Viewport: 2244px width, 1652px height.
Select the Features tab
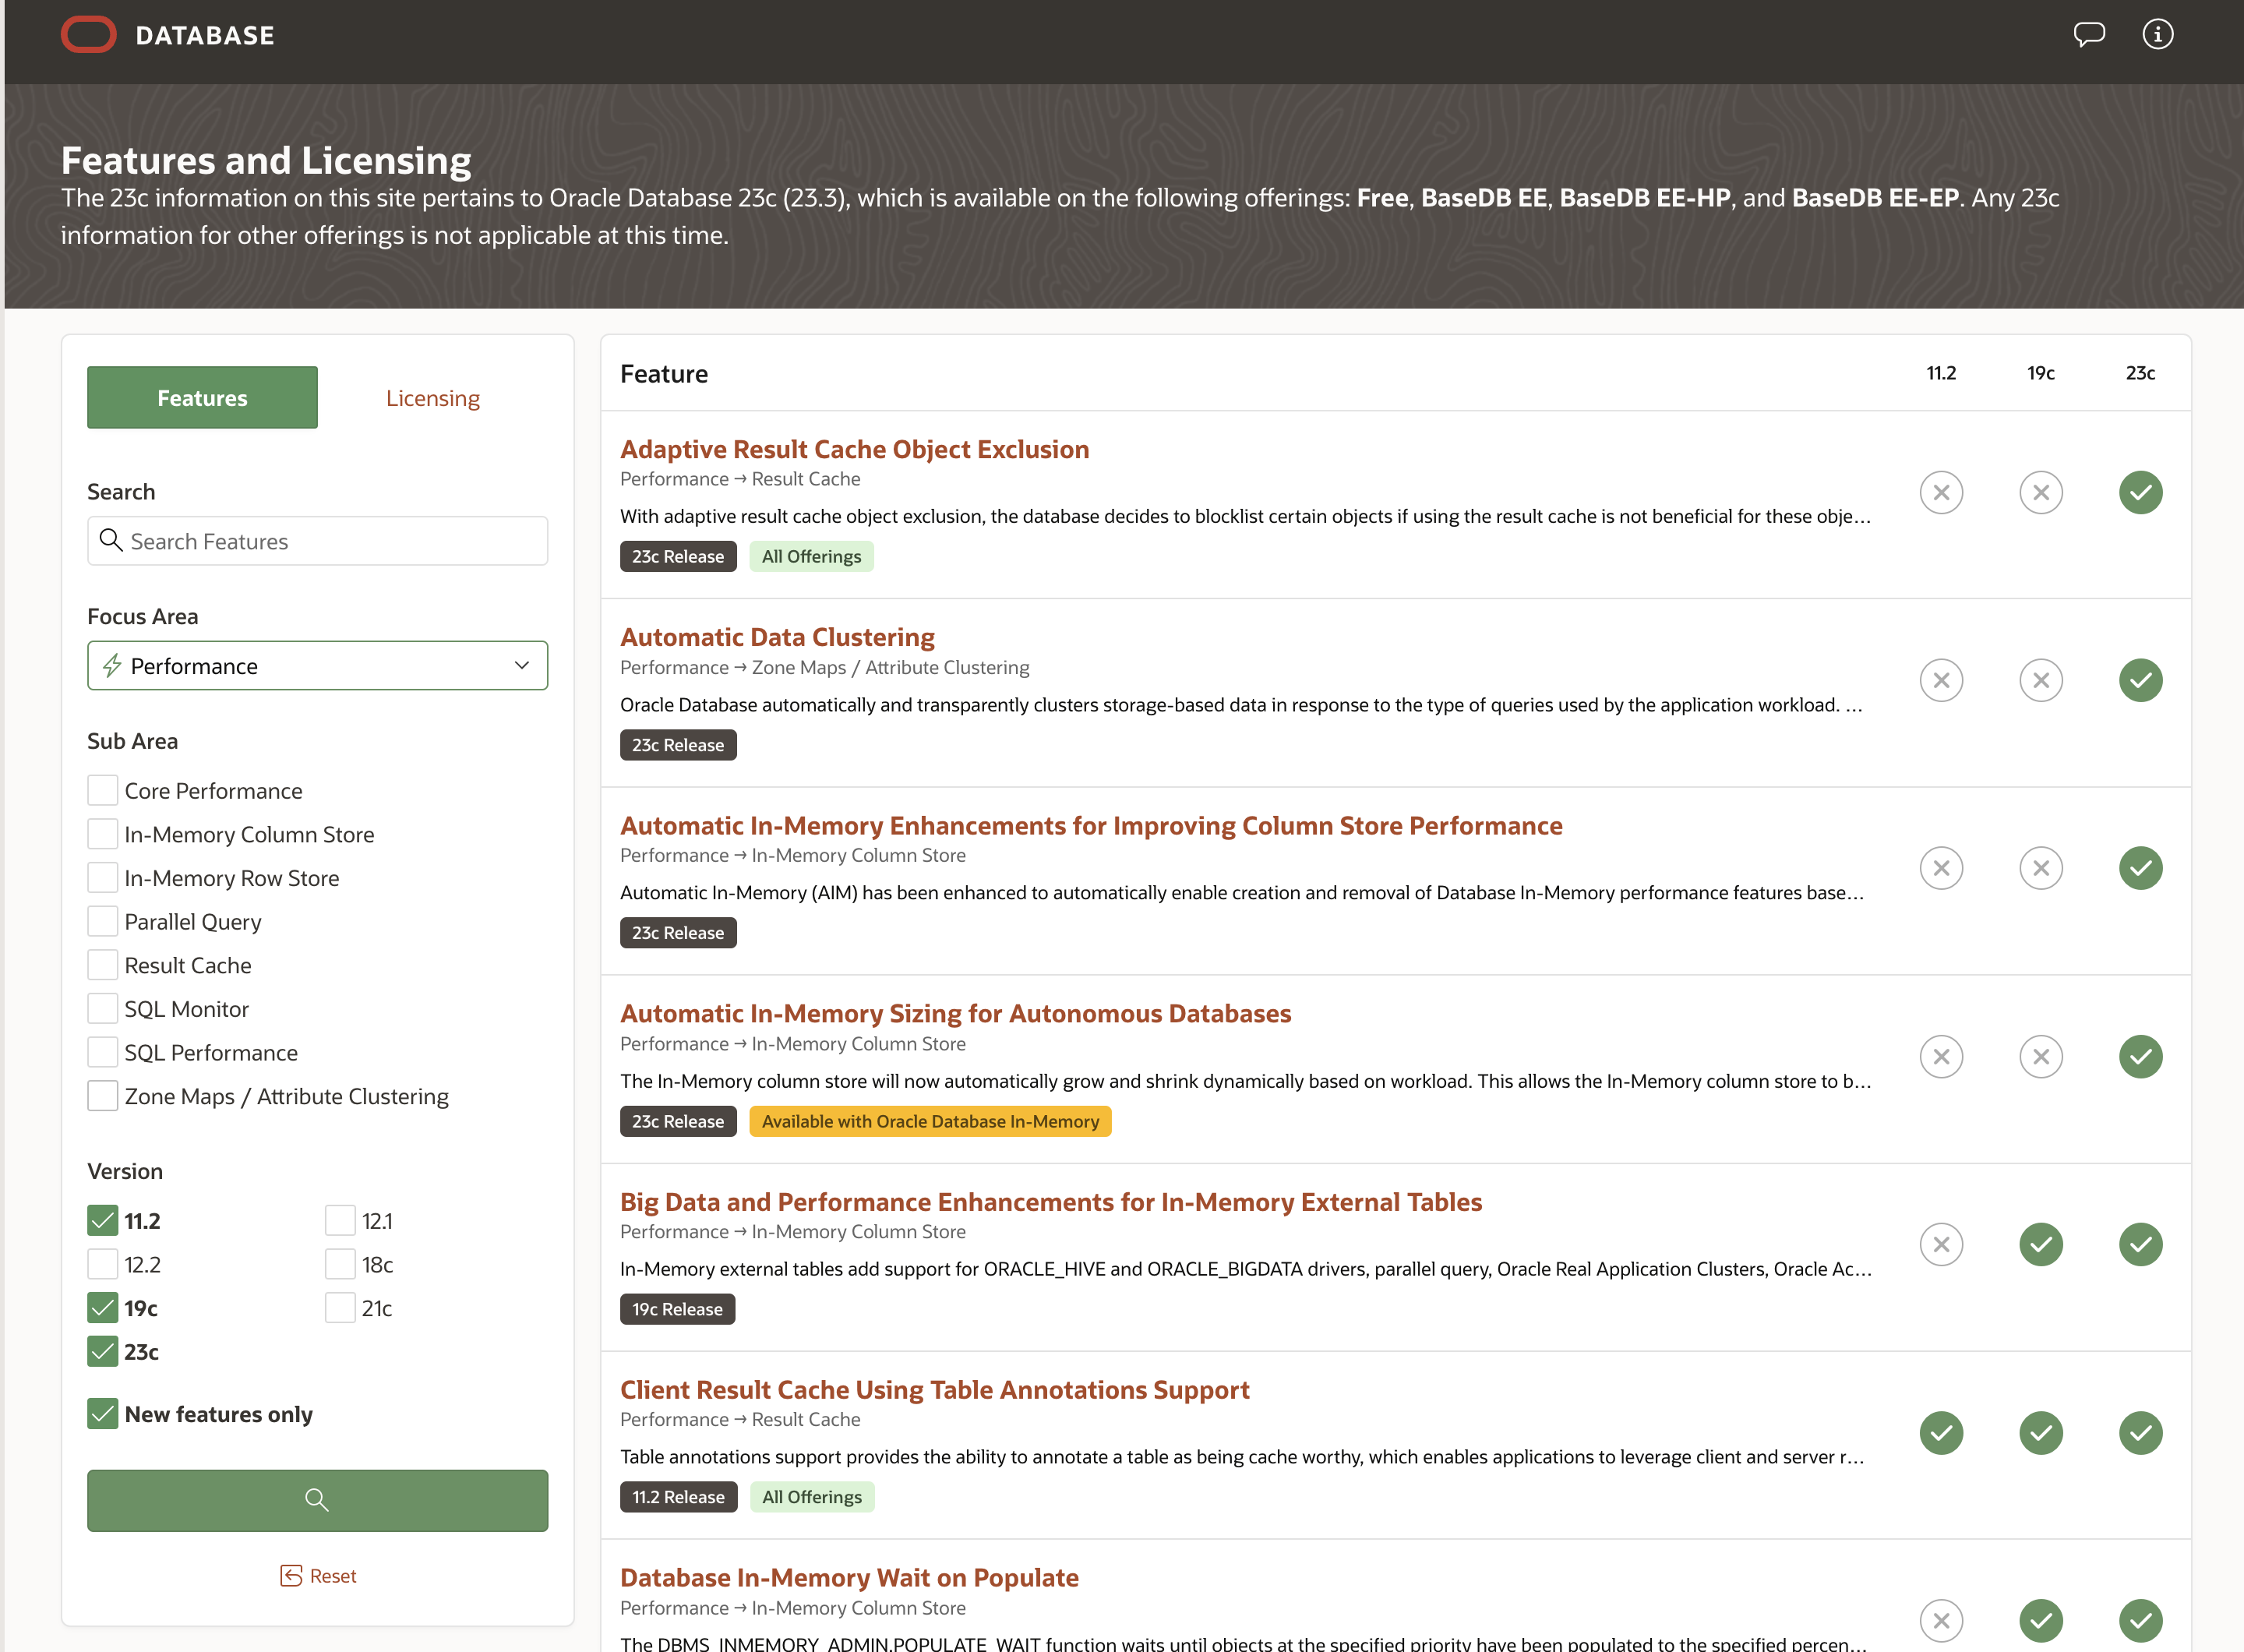(202, 398)
